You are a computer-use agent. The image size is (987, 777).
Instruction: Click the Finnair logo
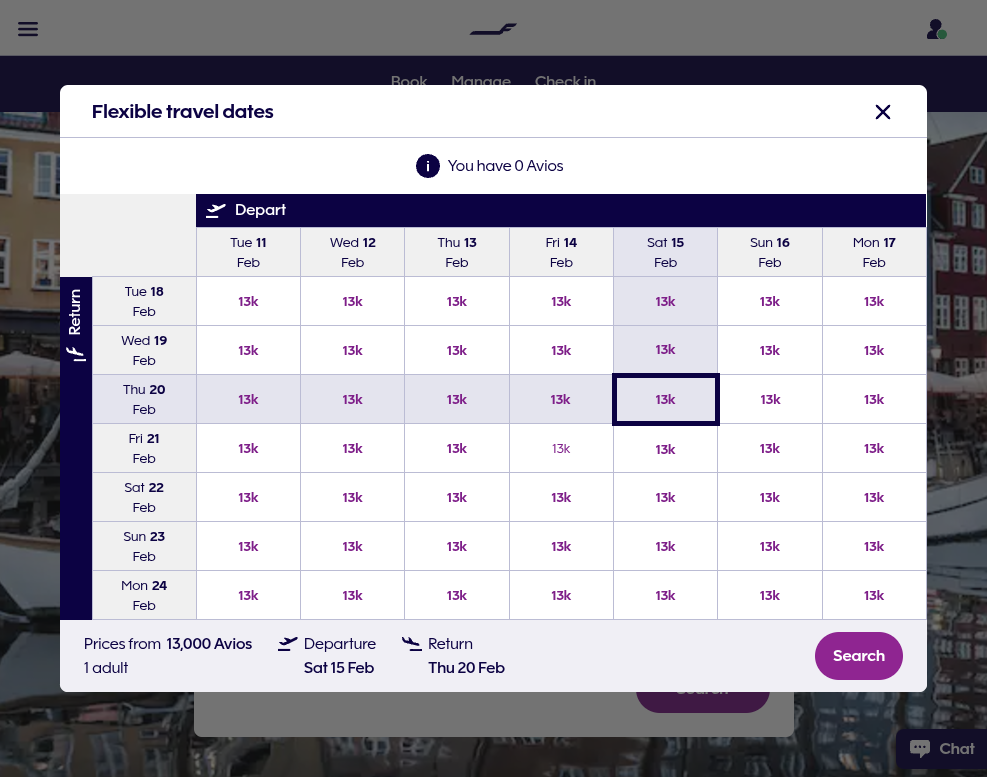(493, 29)
